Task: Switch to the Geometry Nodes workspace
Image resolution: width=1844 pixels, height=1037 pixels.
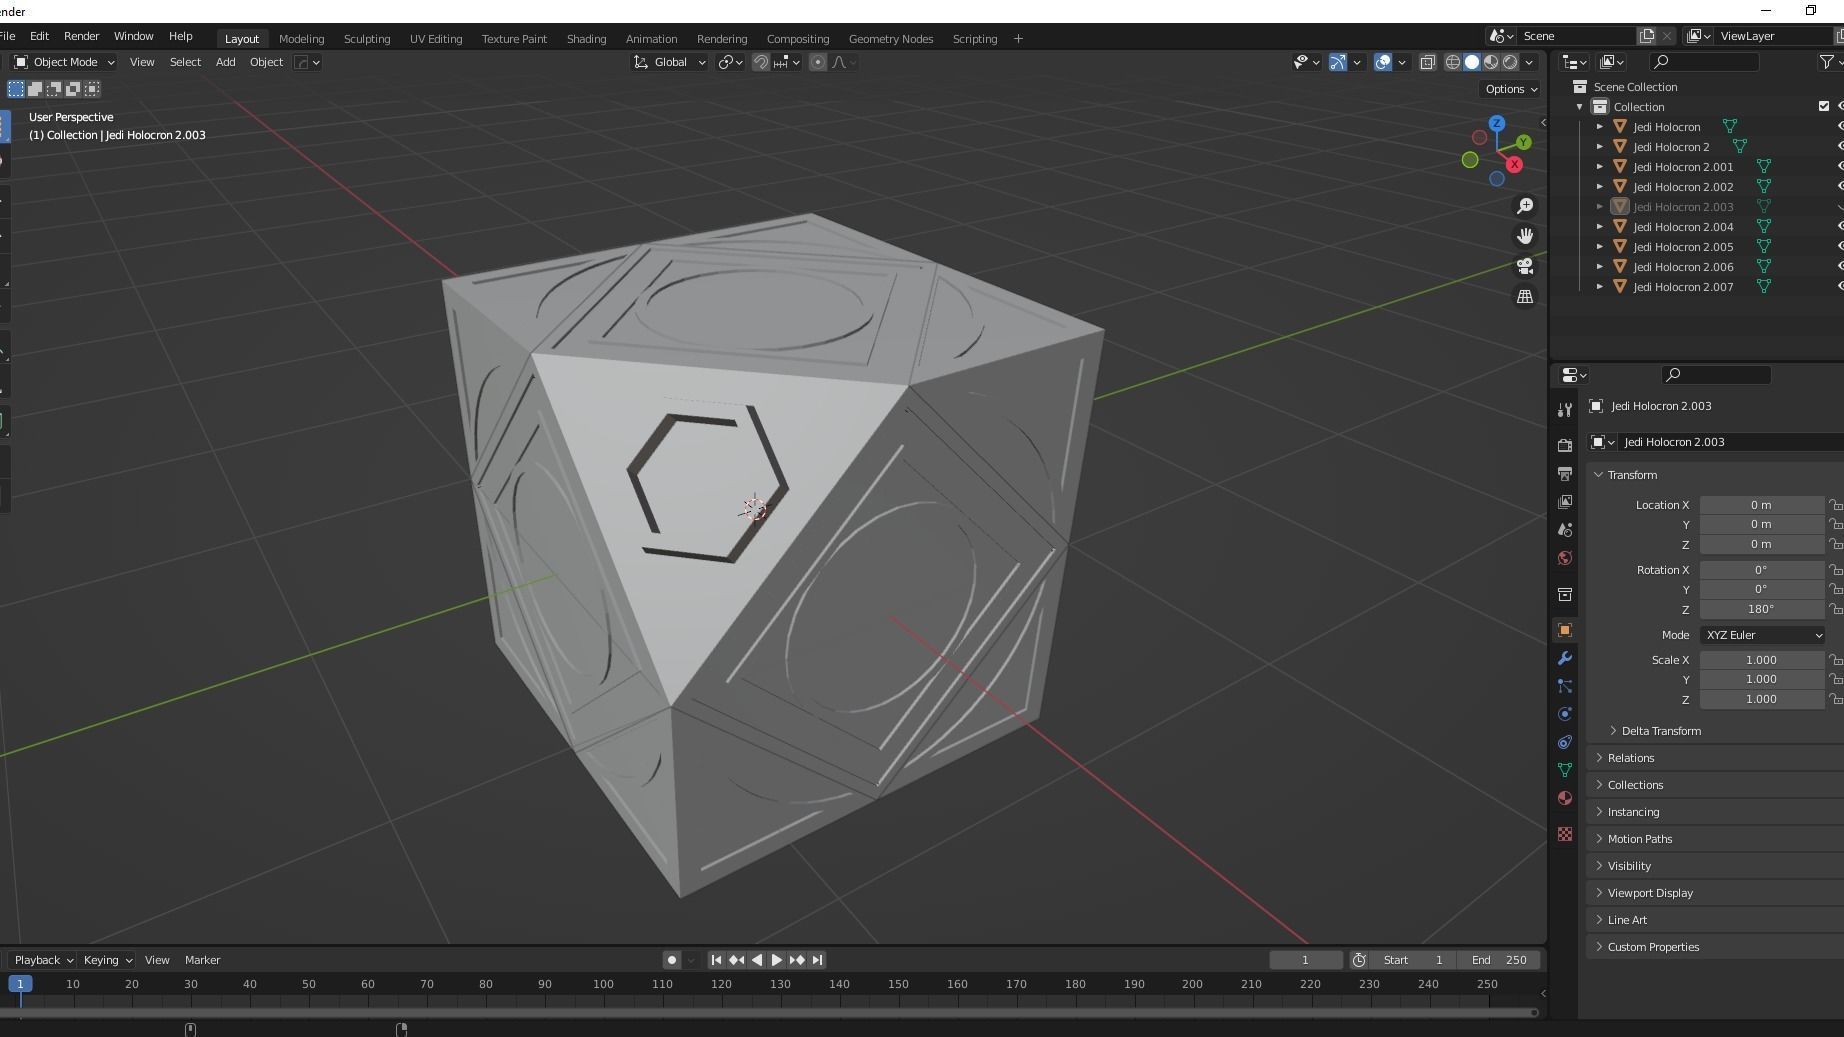Action: click(x=891, y=39)
